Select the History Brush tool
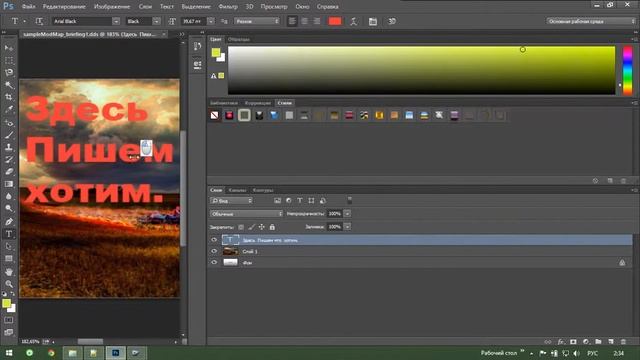640x360 pixels. tap(9, 159)
